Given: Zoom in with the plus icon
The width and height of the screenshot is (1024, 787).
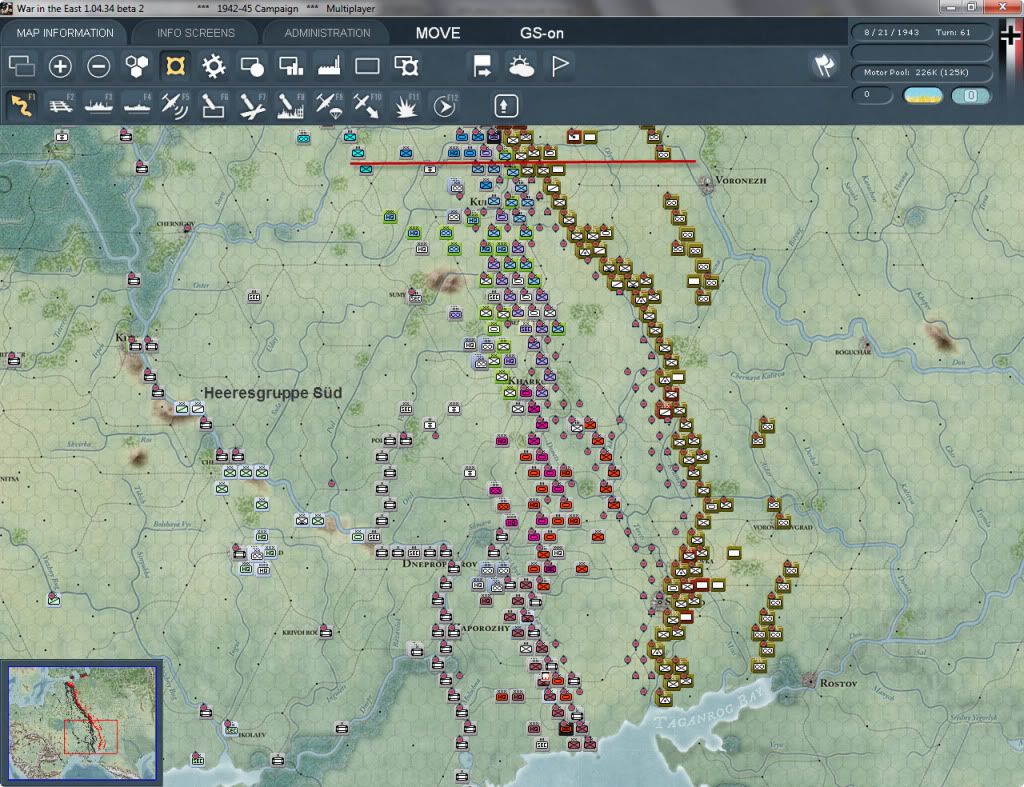Looking at the screenshot, I should [60, 66].
